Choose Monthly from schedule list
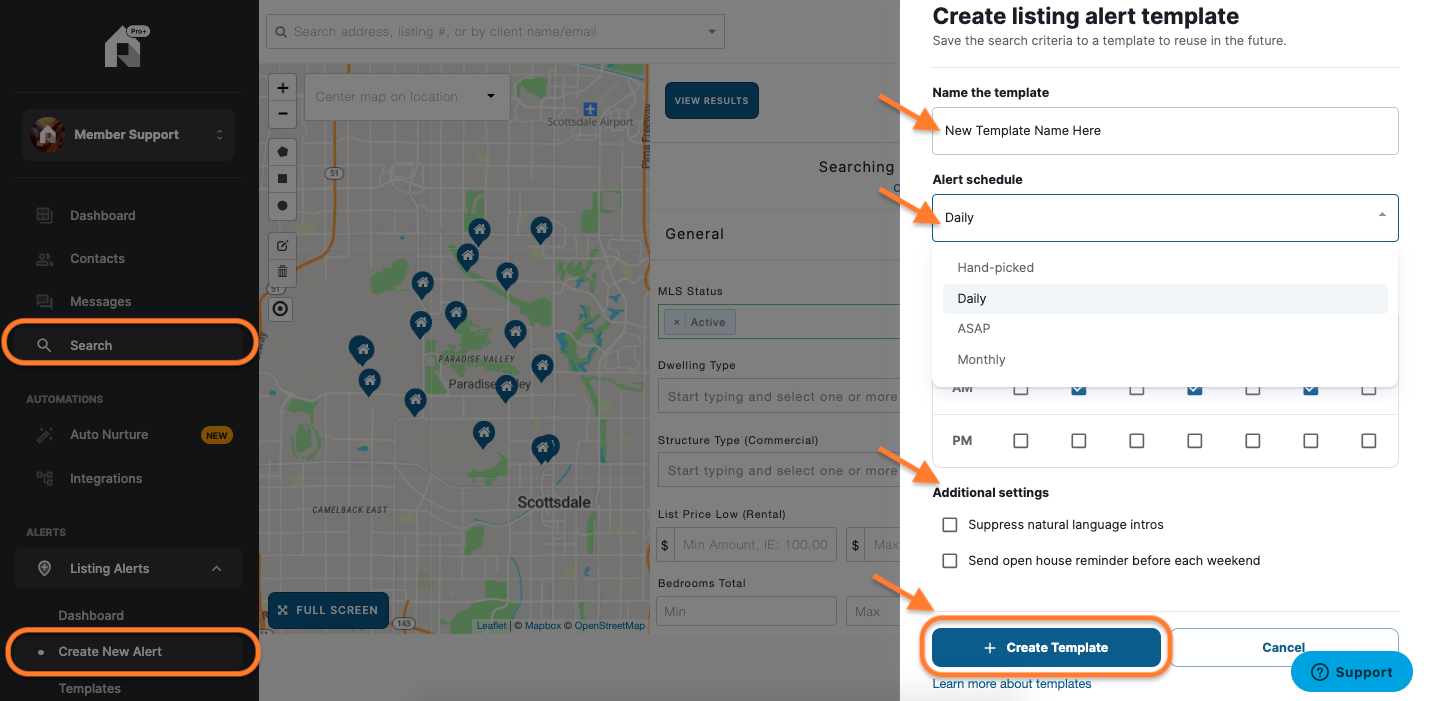The width and height of the screenshot is (1430, 701). (x=1165, y=360)
